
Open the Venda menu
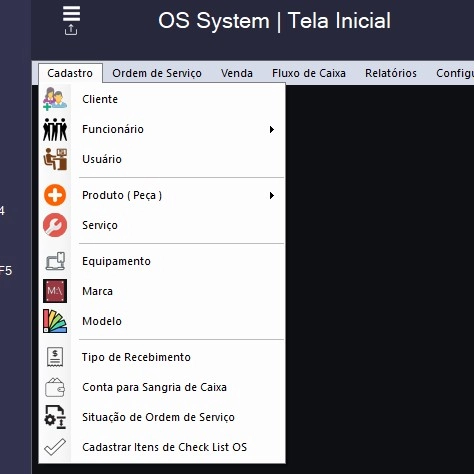[237, 73]
